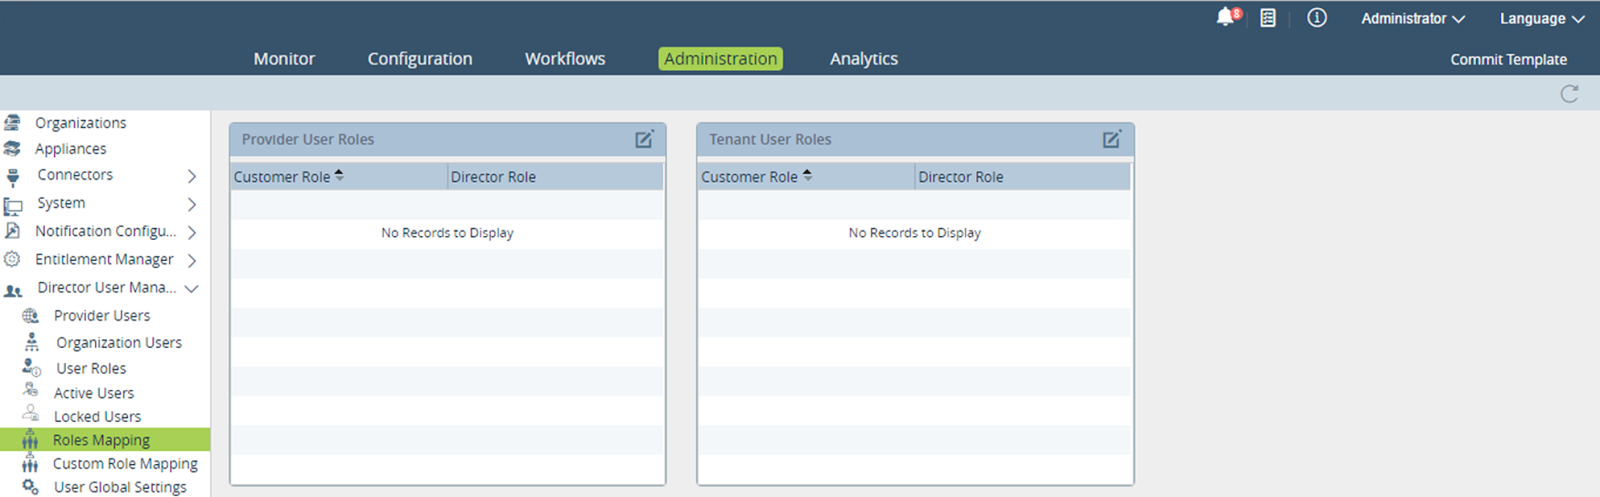Click the Appliances sidebar icon

pyautogui.click(x=13, y=149)
